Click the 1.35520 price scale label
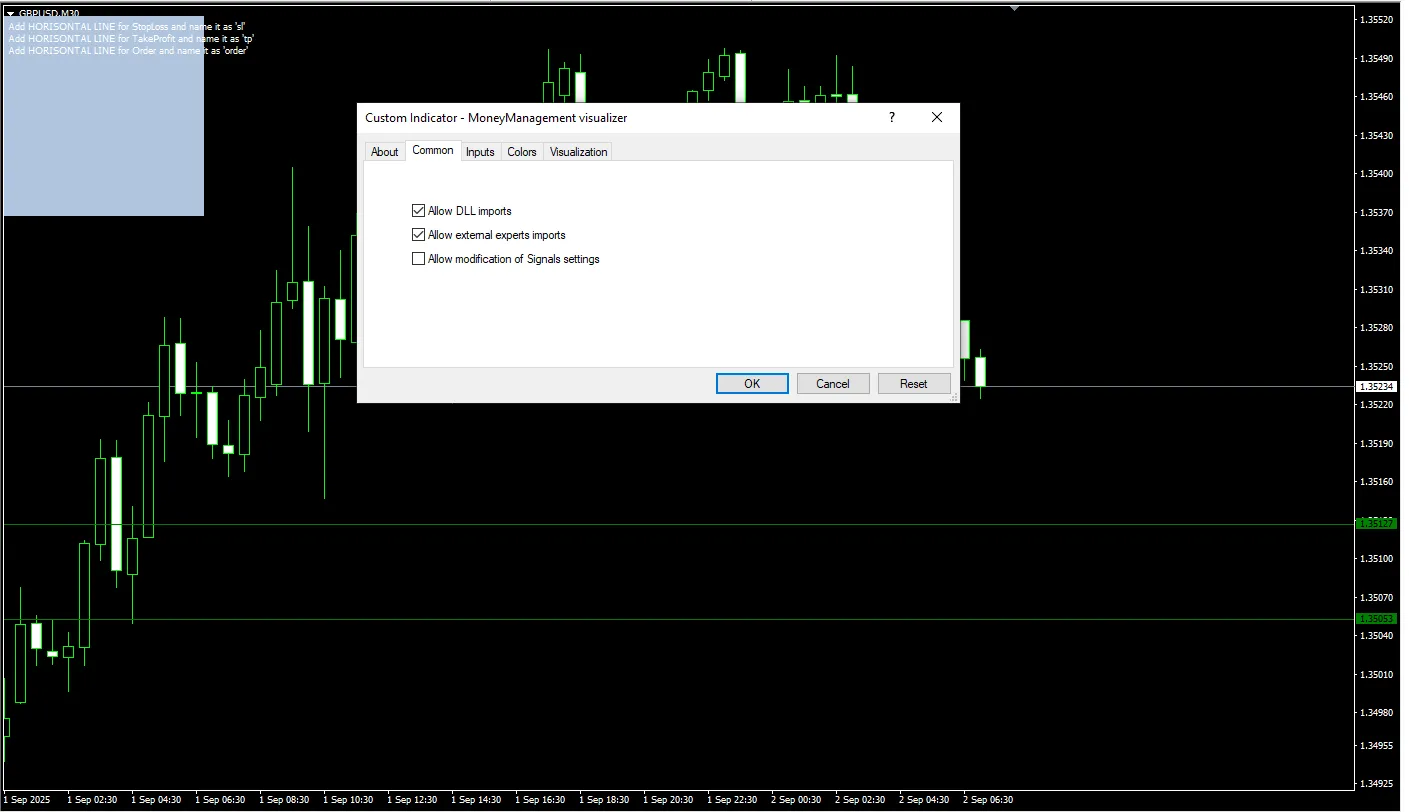 pyautogui.click(x=1378, y=20)
